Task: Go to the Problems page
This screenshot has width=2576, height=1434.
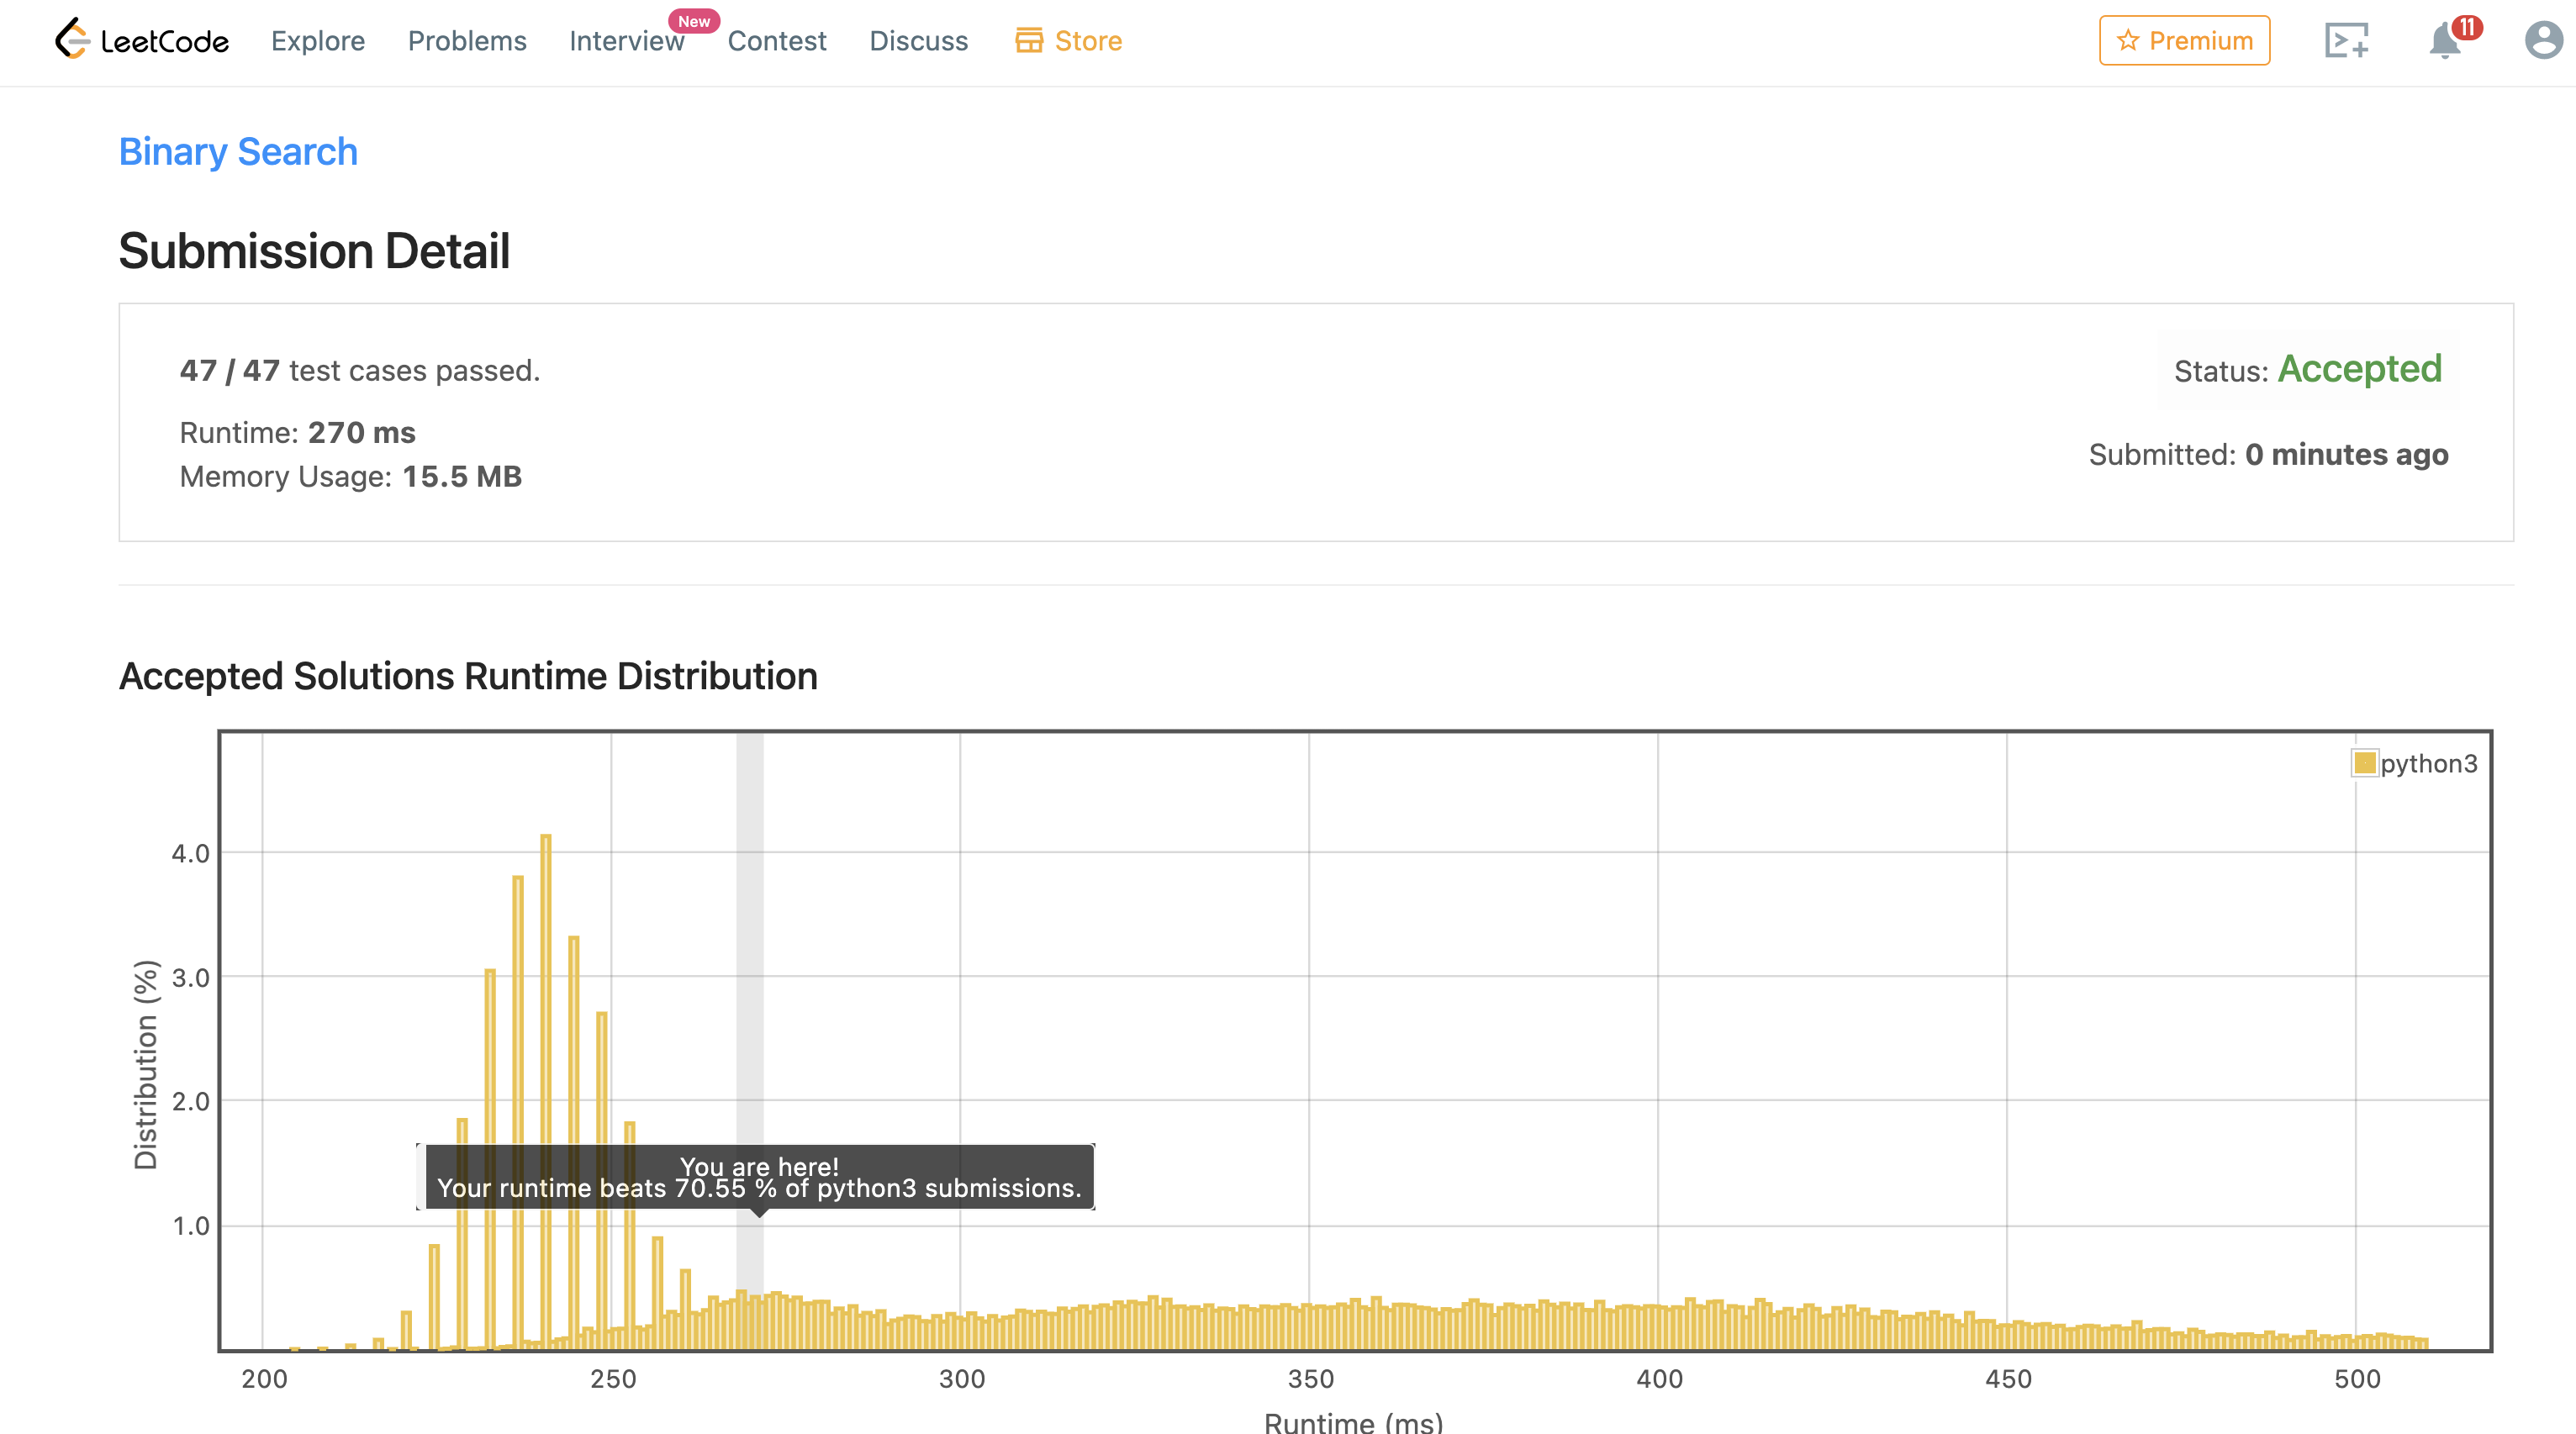Action: click(467, 41)
